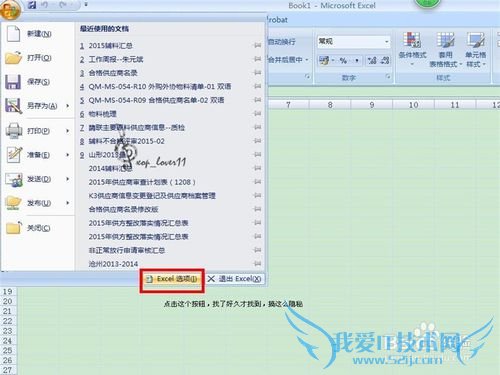Pin 沧州2013-2014 to recent list
Viewport: 500px width, 375px height.
pos(258,263)
